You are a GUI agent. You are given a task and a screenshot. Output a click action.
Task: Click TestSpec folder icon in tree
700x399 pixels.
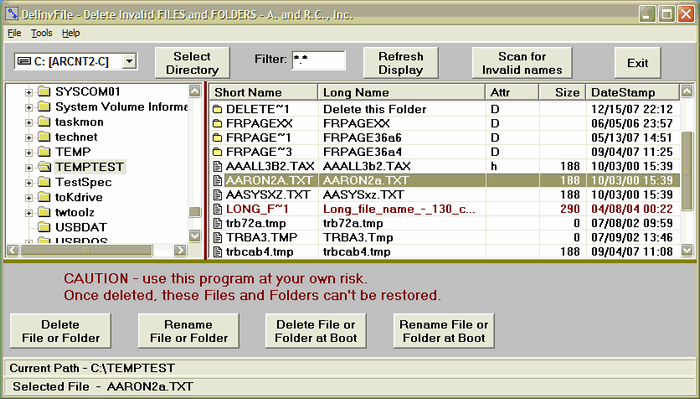click(44, 182)
